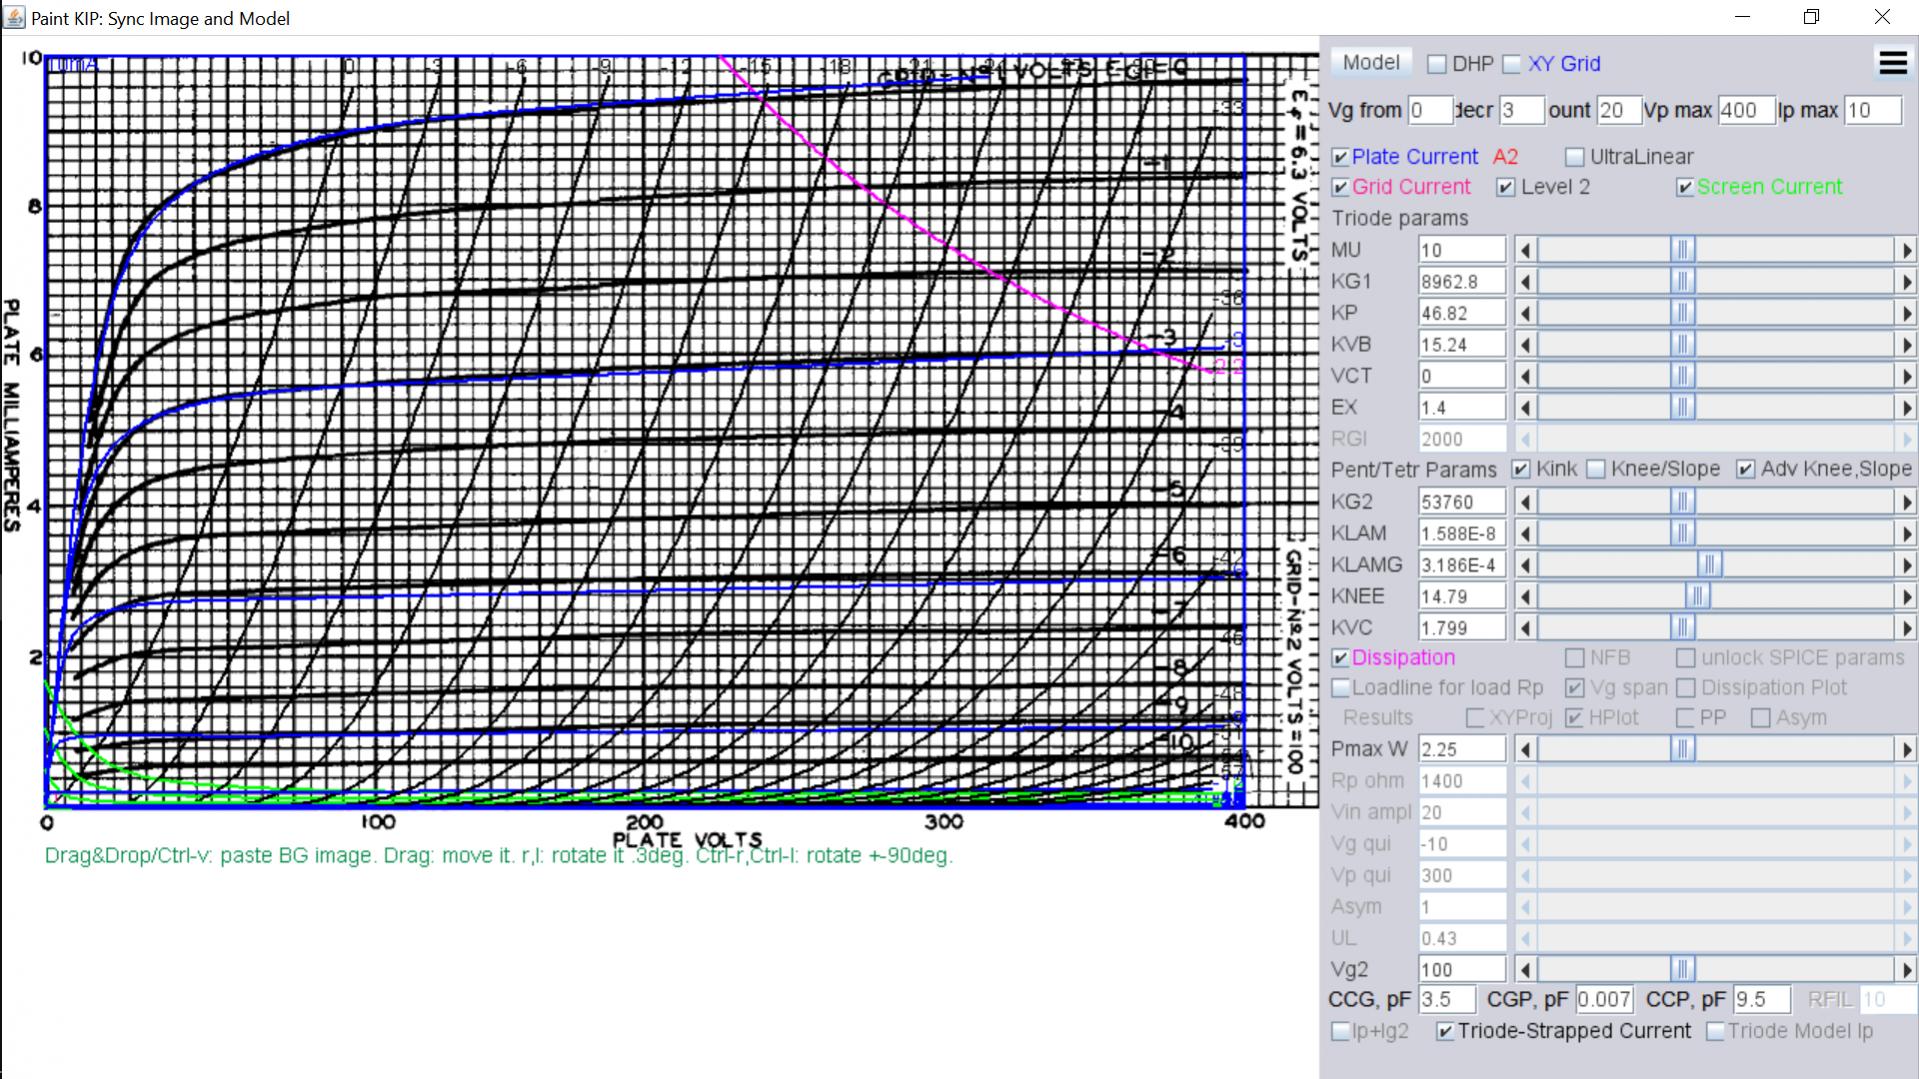Close the Paint KIP window
The height and width of the screenshot is (1079, 1919).
coord(1882,17)
